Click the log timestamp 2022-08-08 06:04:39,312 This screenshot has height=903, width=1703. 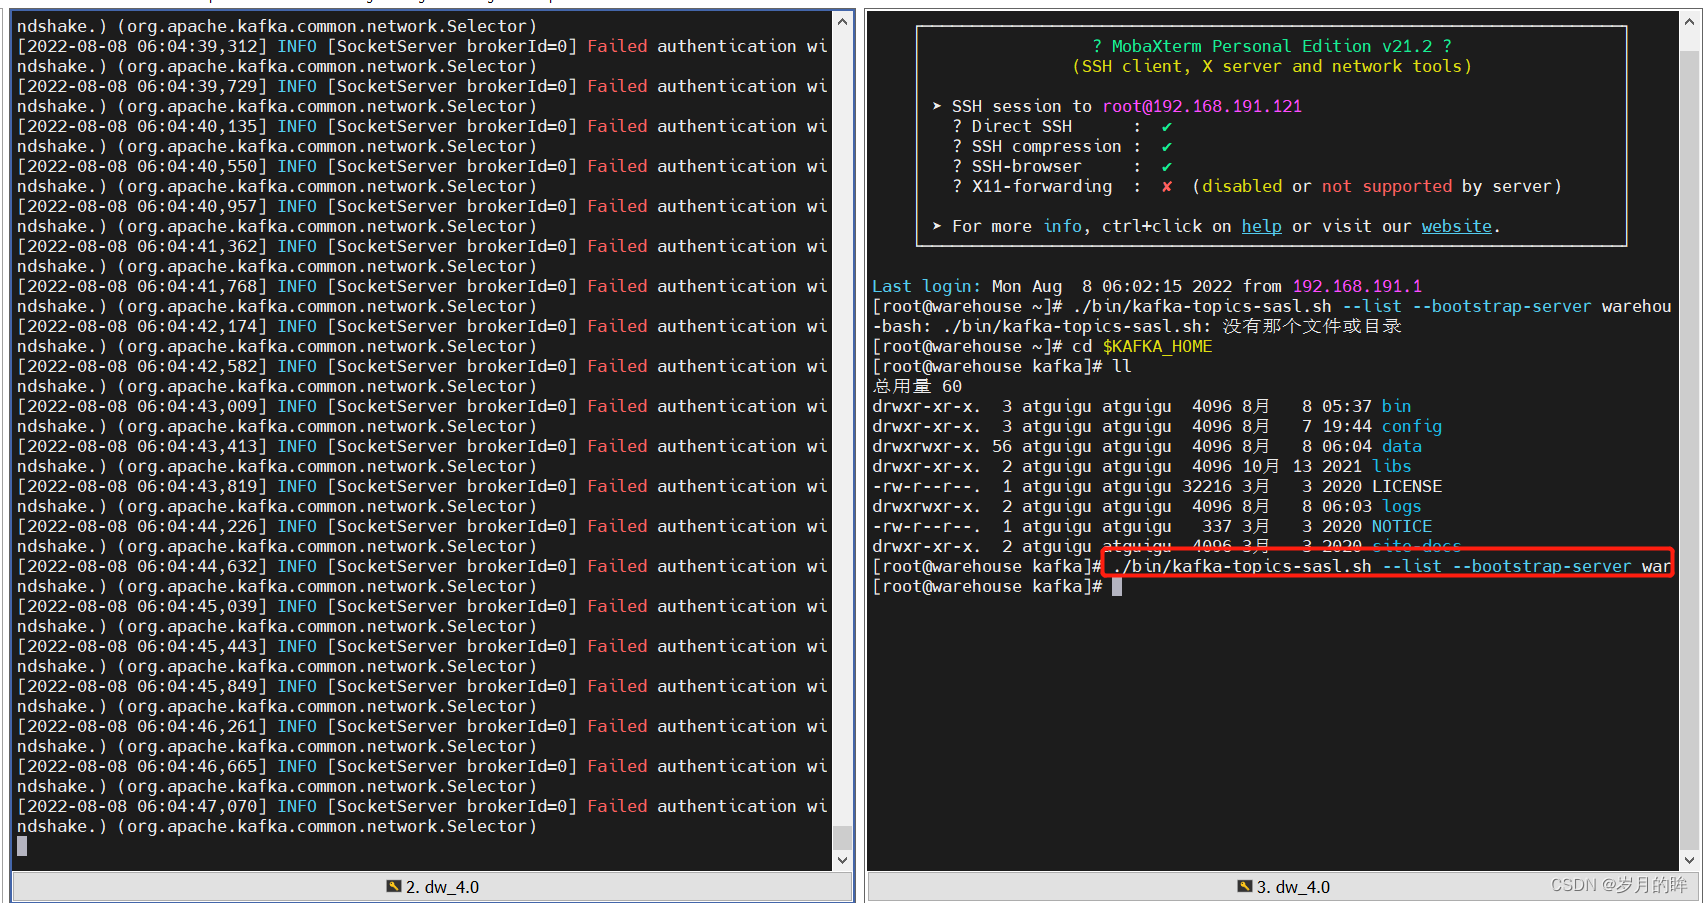pos(142,46)
